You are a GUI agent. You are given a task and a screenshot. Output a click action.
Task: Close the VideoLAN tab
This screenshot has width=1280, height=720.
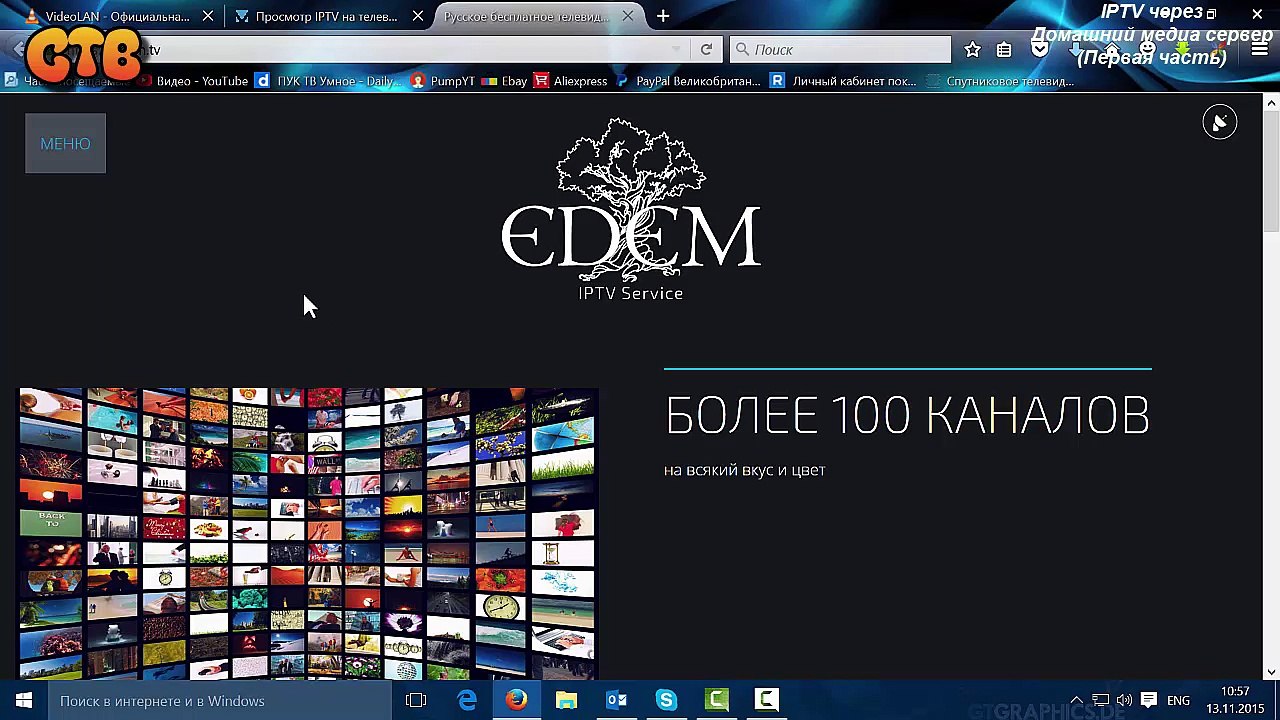pyautogui.click(x=208, y=17)
